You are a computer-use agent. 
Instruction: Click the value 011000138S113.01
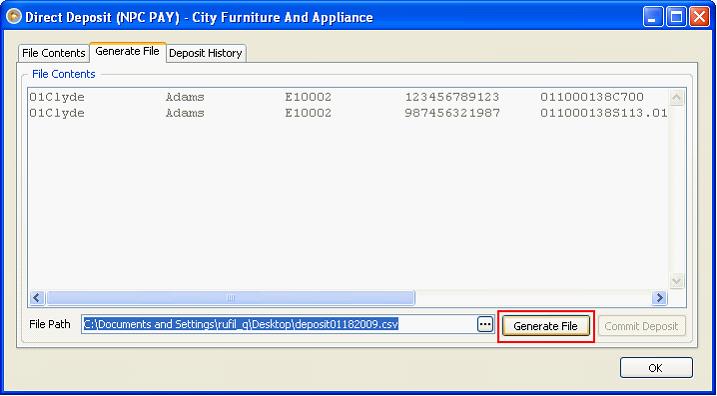604,113
